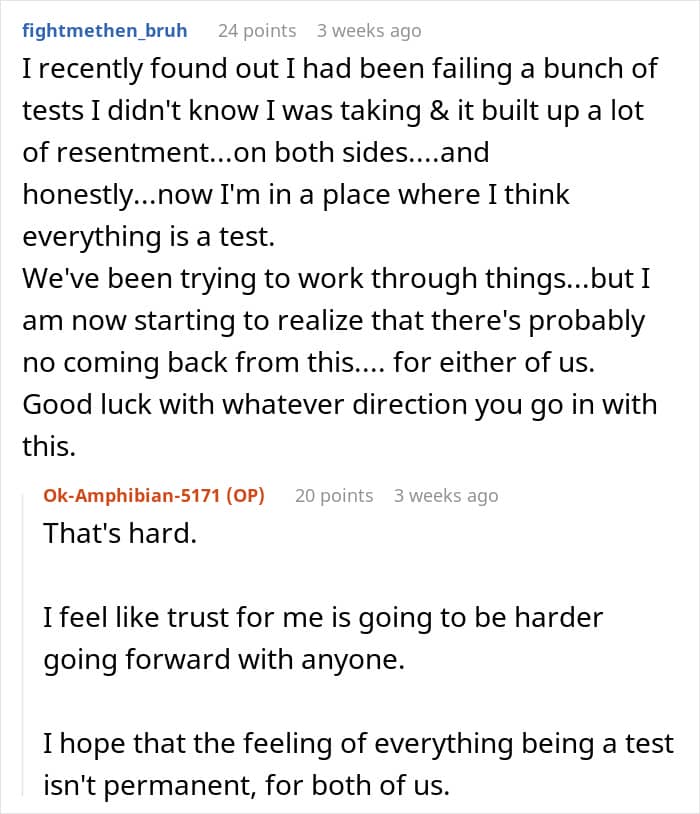Click the first comment's 3 weeks ago timestamp
Image resolution: width=700 pixels, height=814 pixels.
pos(369,30)
